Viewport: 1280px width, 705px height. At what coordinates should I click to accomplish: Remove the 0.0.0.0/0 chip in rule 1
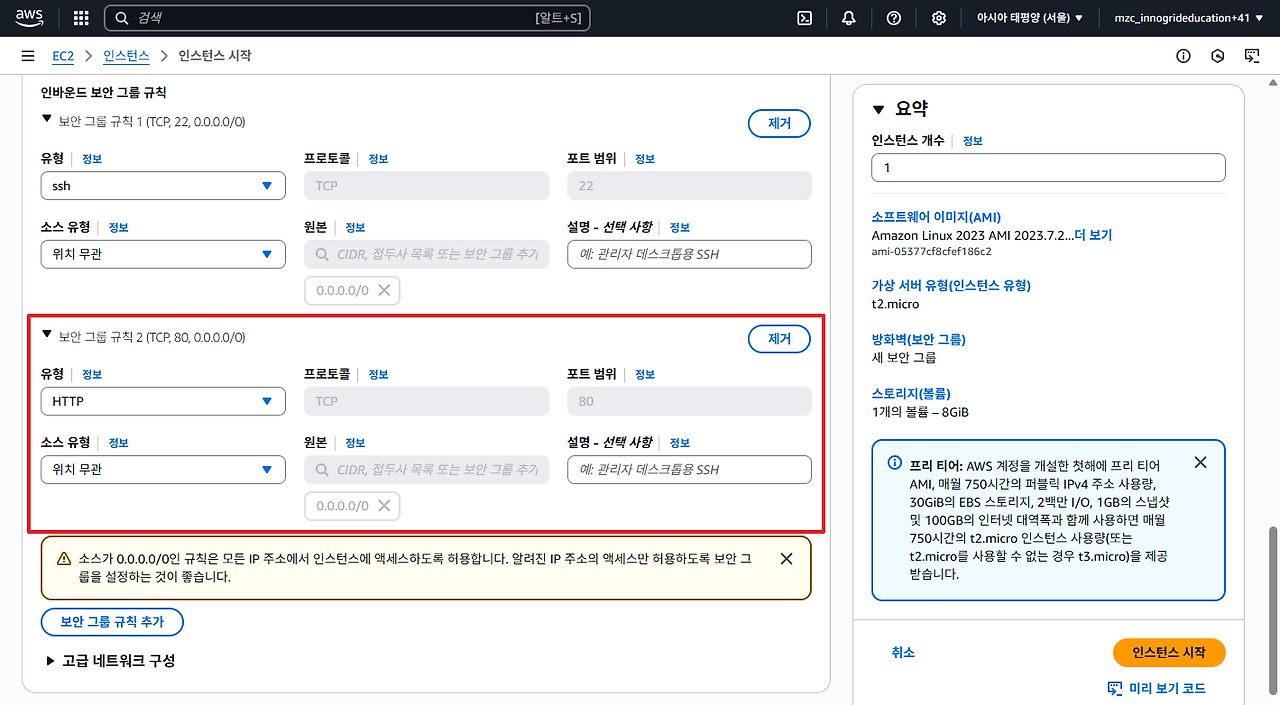click(x=384, y=291)
